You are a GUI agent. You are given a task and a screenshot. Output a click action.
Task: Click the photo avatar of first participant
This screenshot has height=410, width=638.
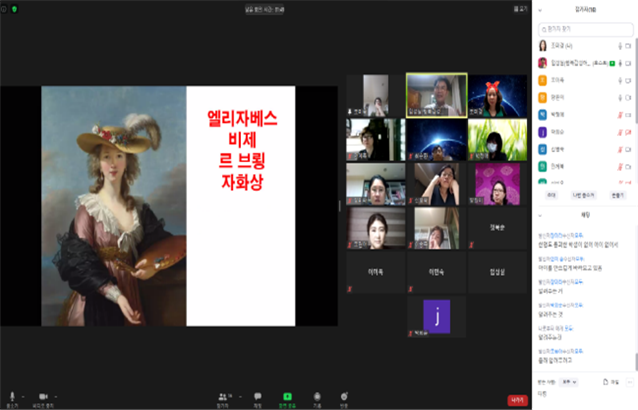(x=542, y=46)
